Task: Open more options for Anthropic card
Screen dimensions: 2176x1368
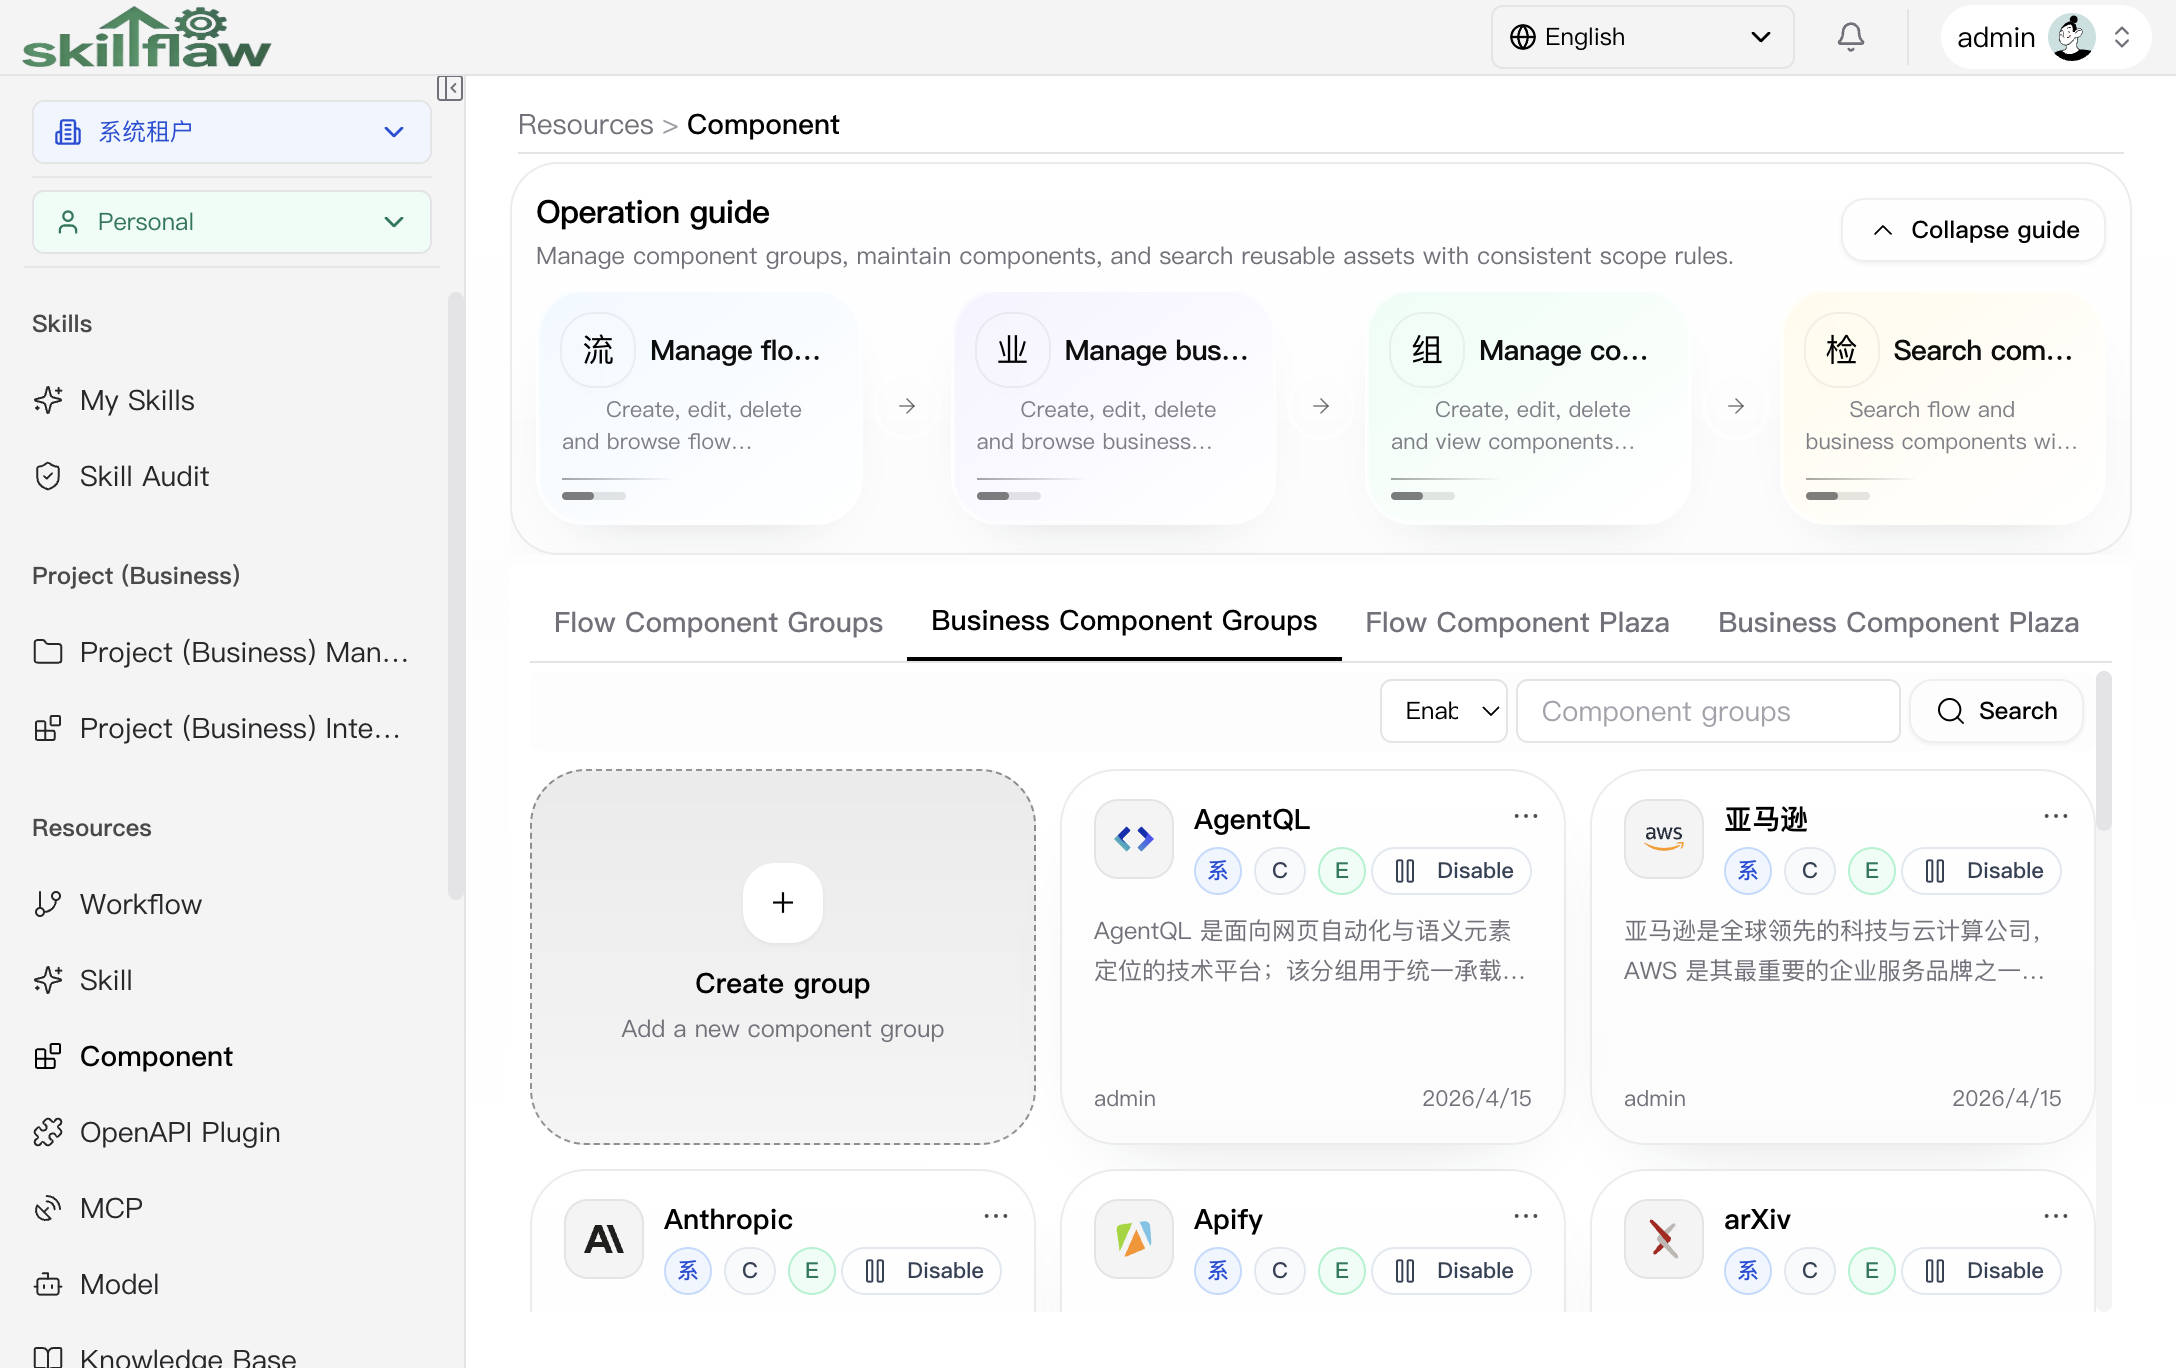Action: [x=996, y=1216]
